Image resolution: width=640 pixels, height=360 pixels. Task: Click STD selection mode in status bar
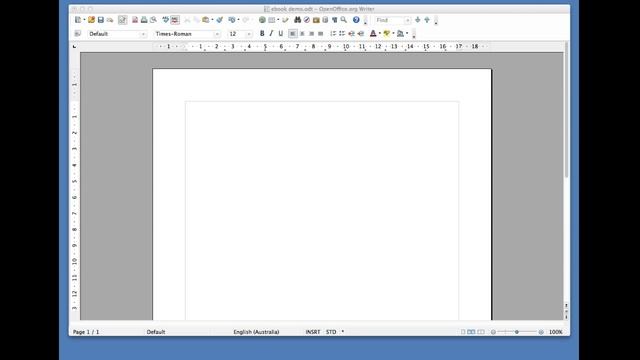331,332
